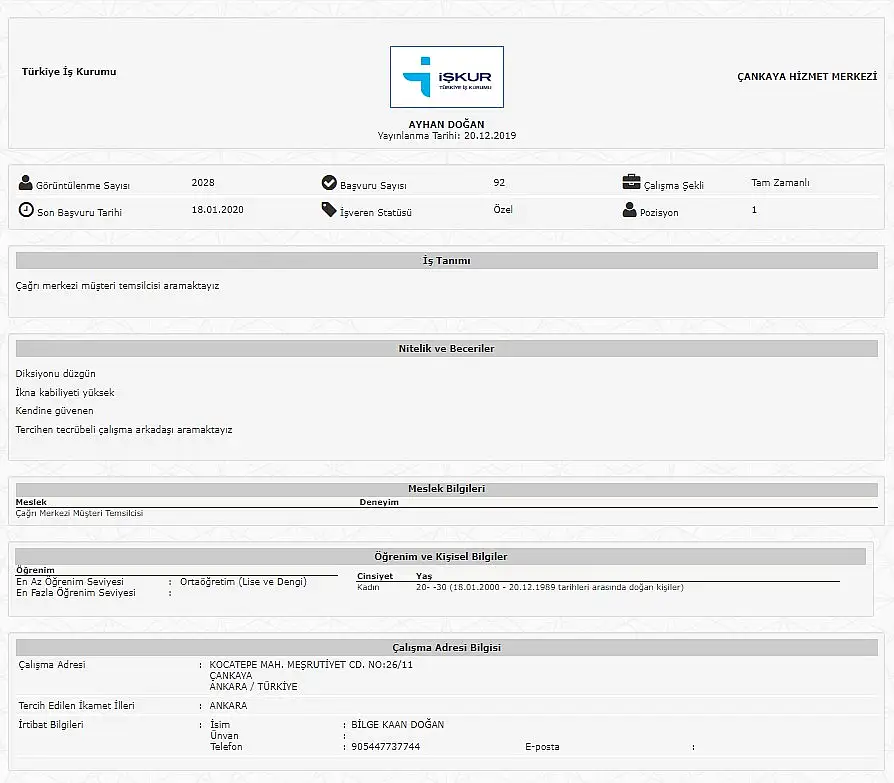Click the Çalışma Adresi label
This screenshot has height=783, width=894.
coord(52,664)
